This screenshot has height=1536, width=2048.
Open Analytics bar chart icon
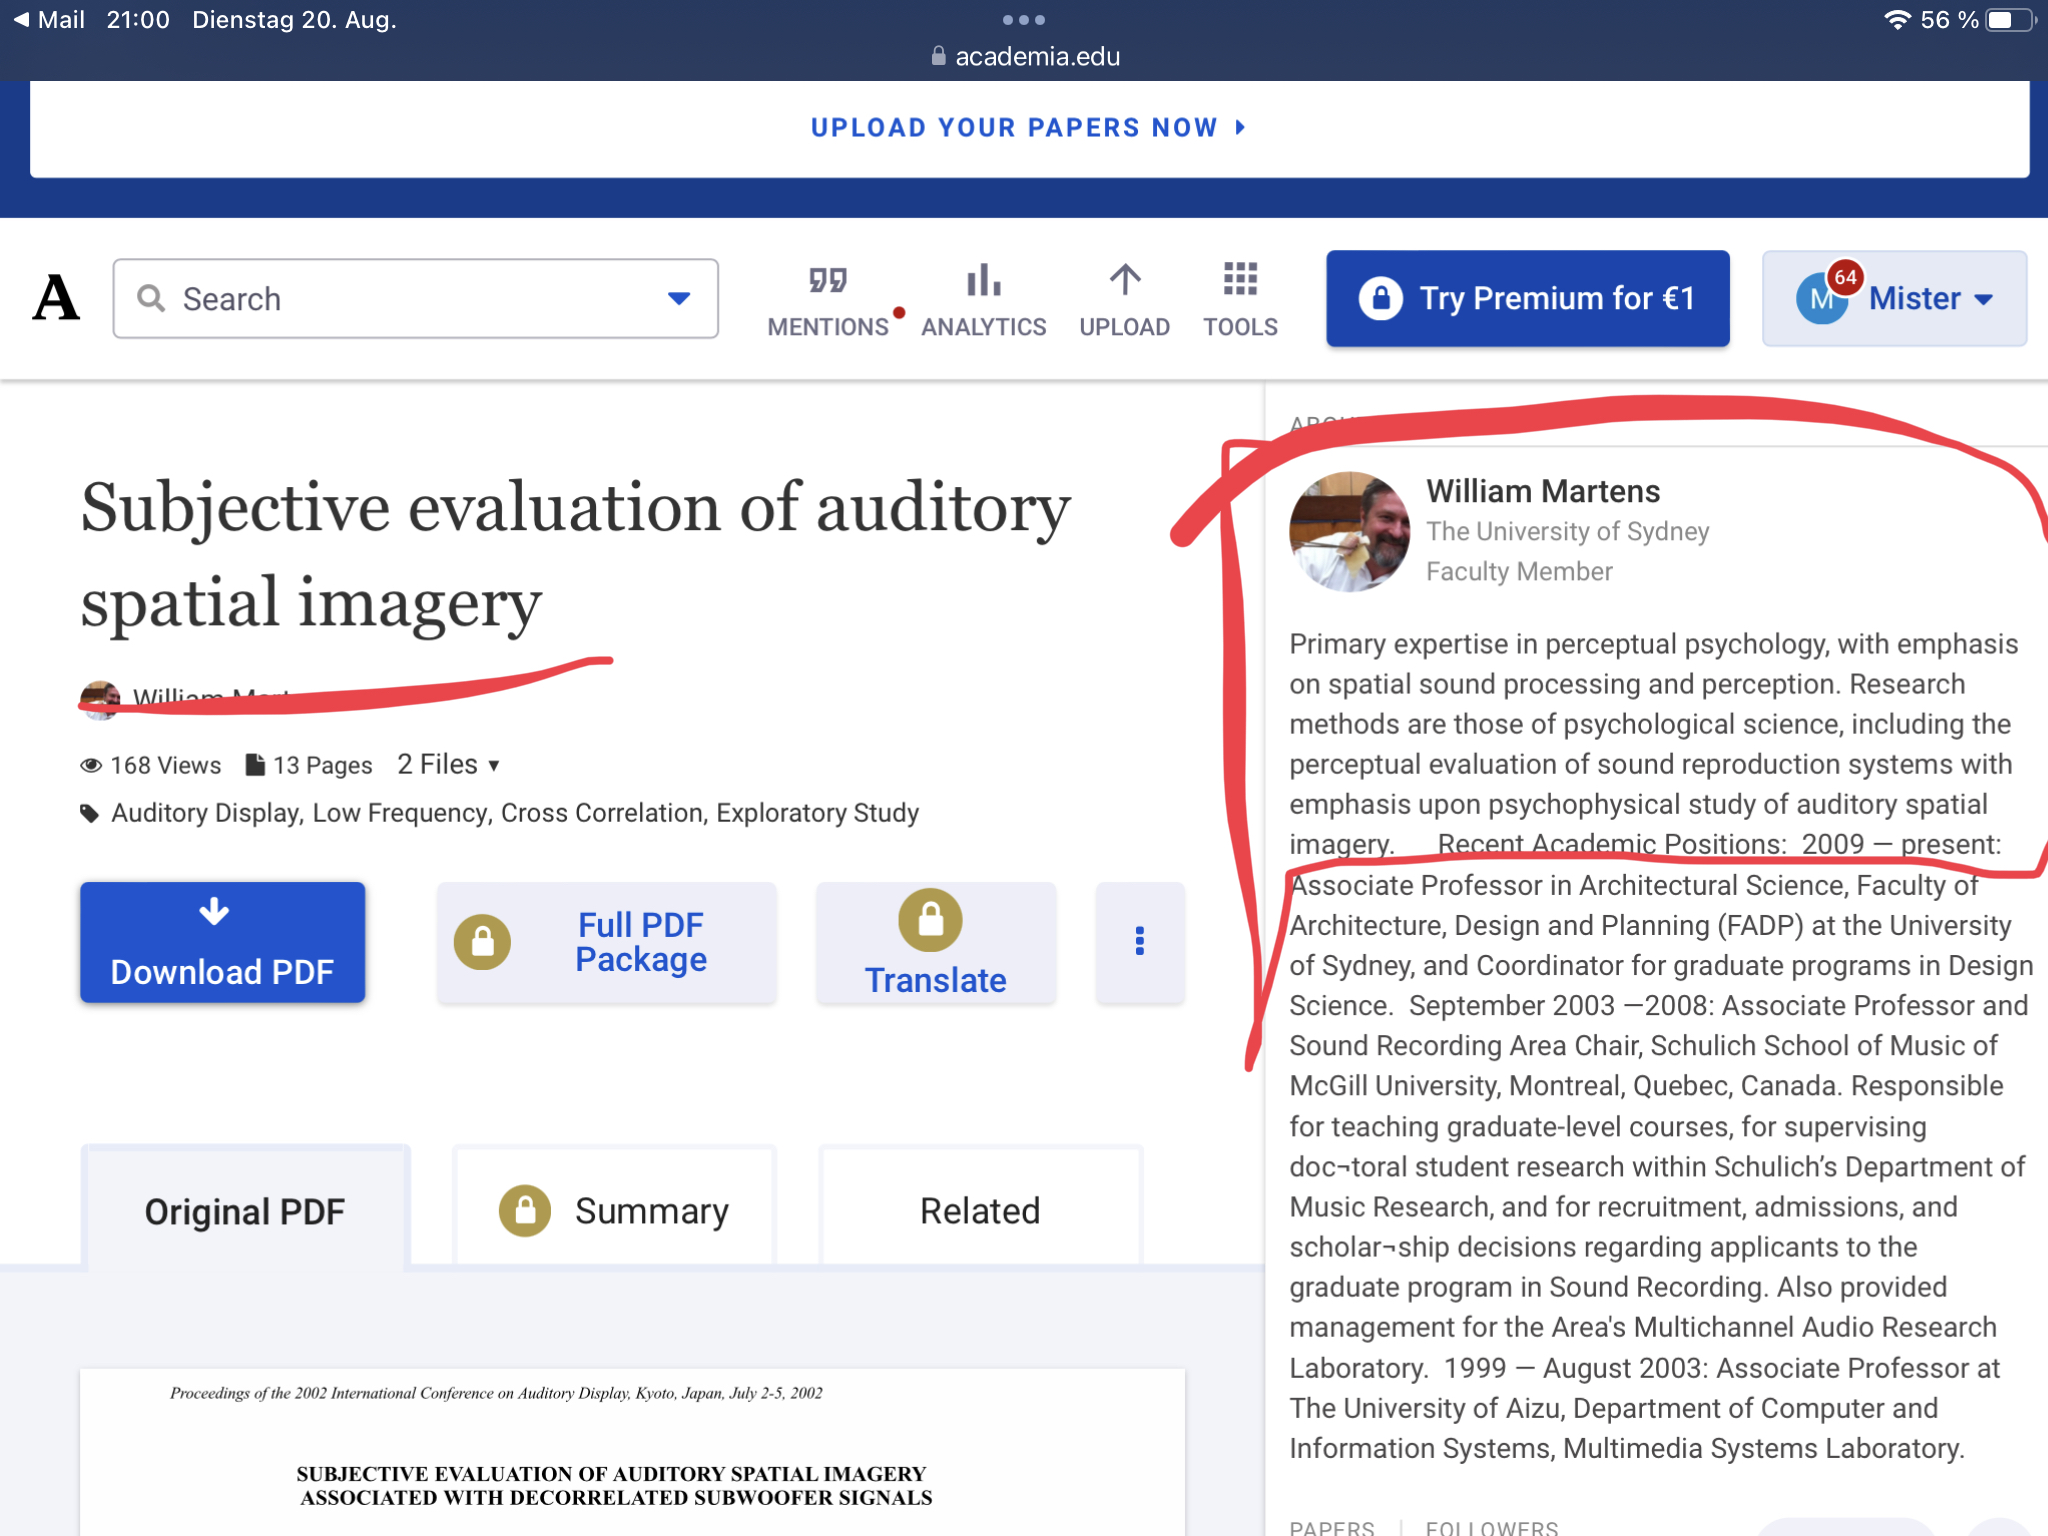(x=984, y=280)
